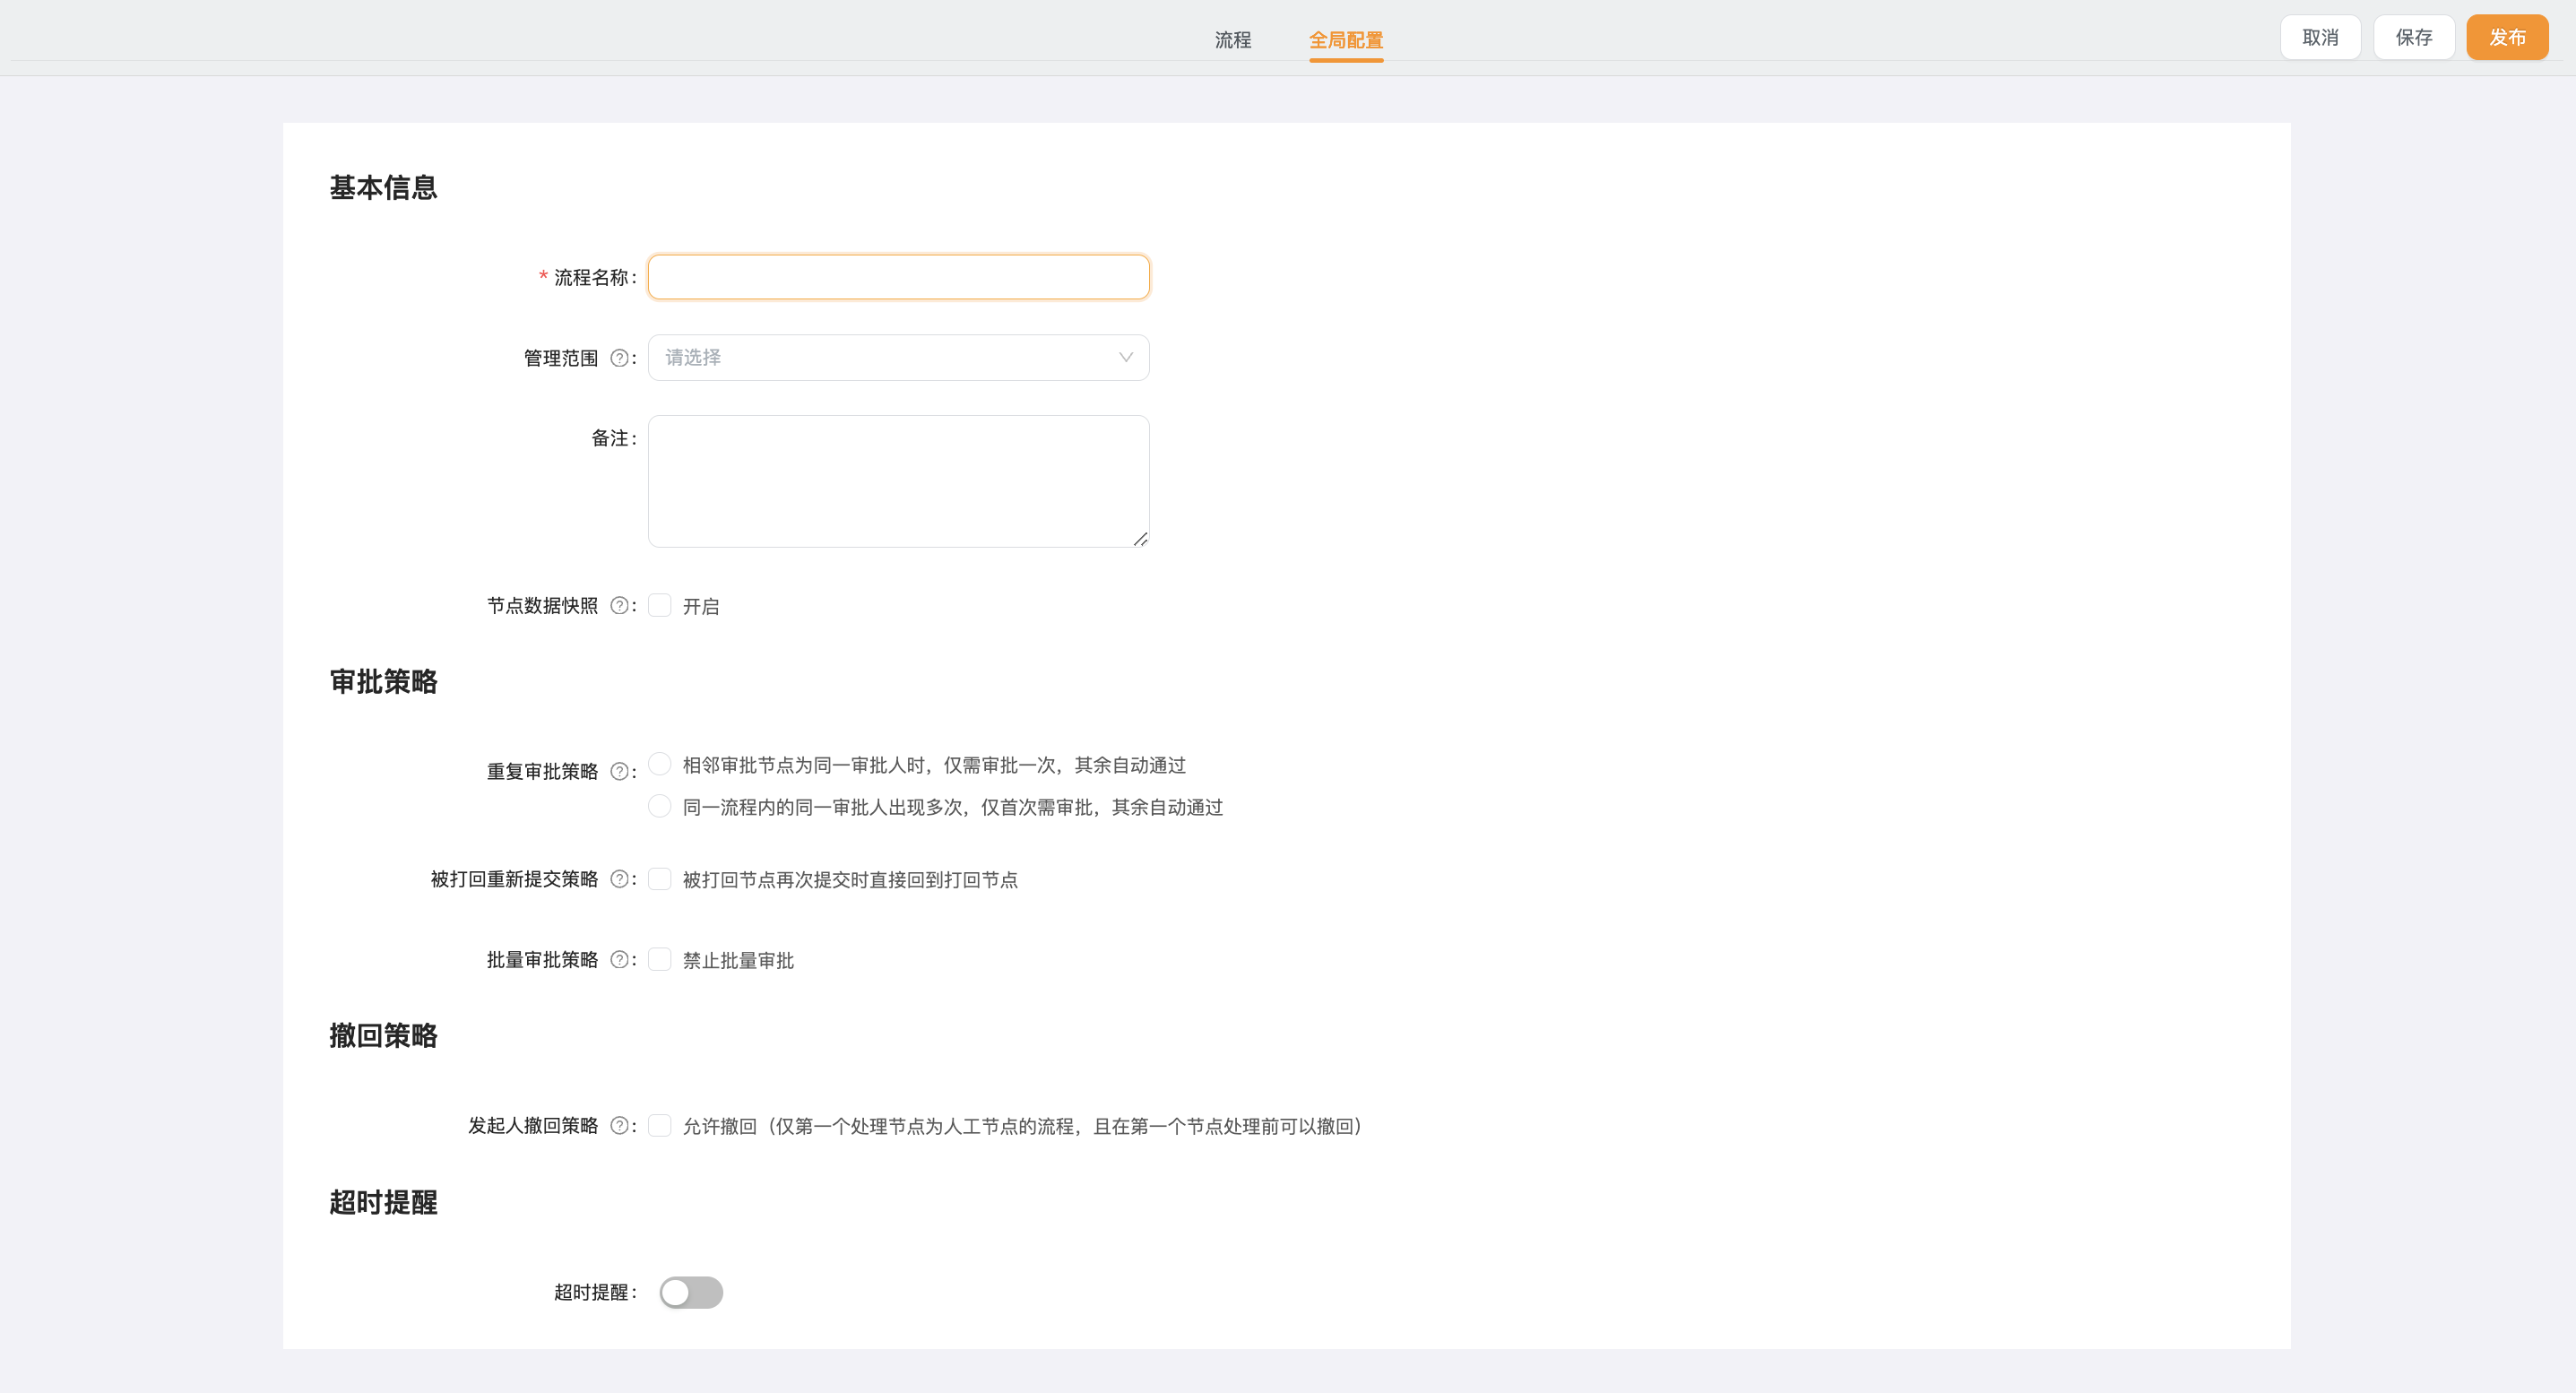This screenshot has height=1393, width=2576.
Task: Switch to the 全局配置 tab
Action: [1346, 40]
